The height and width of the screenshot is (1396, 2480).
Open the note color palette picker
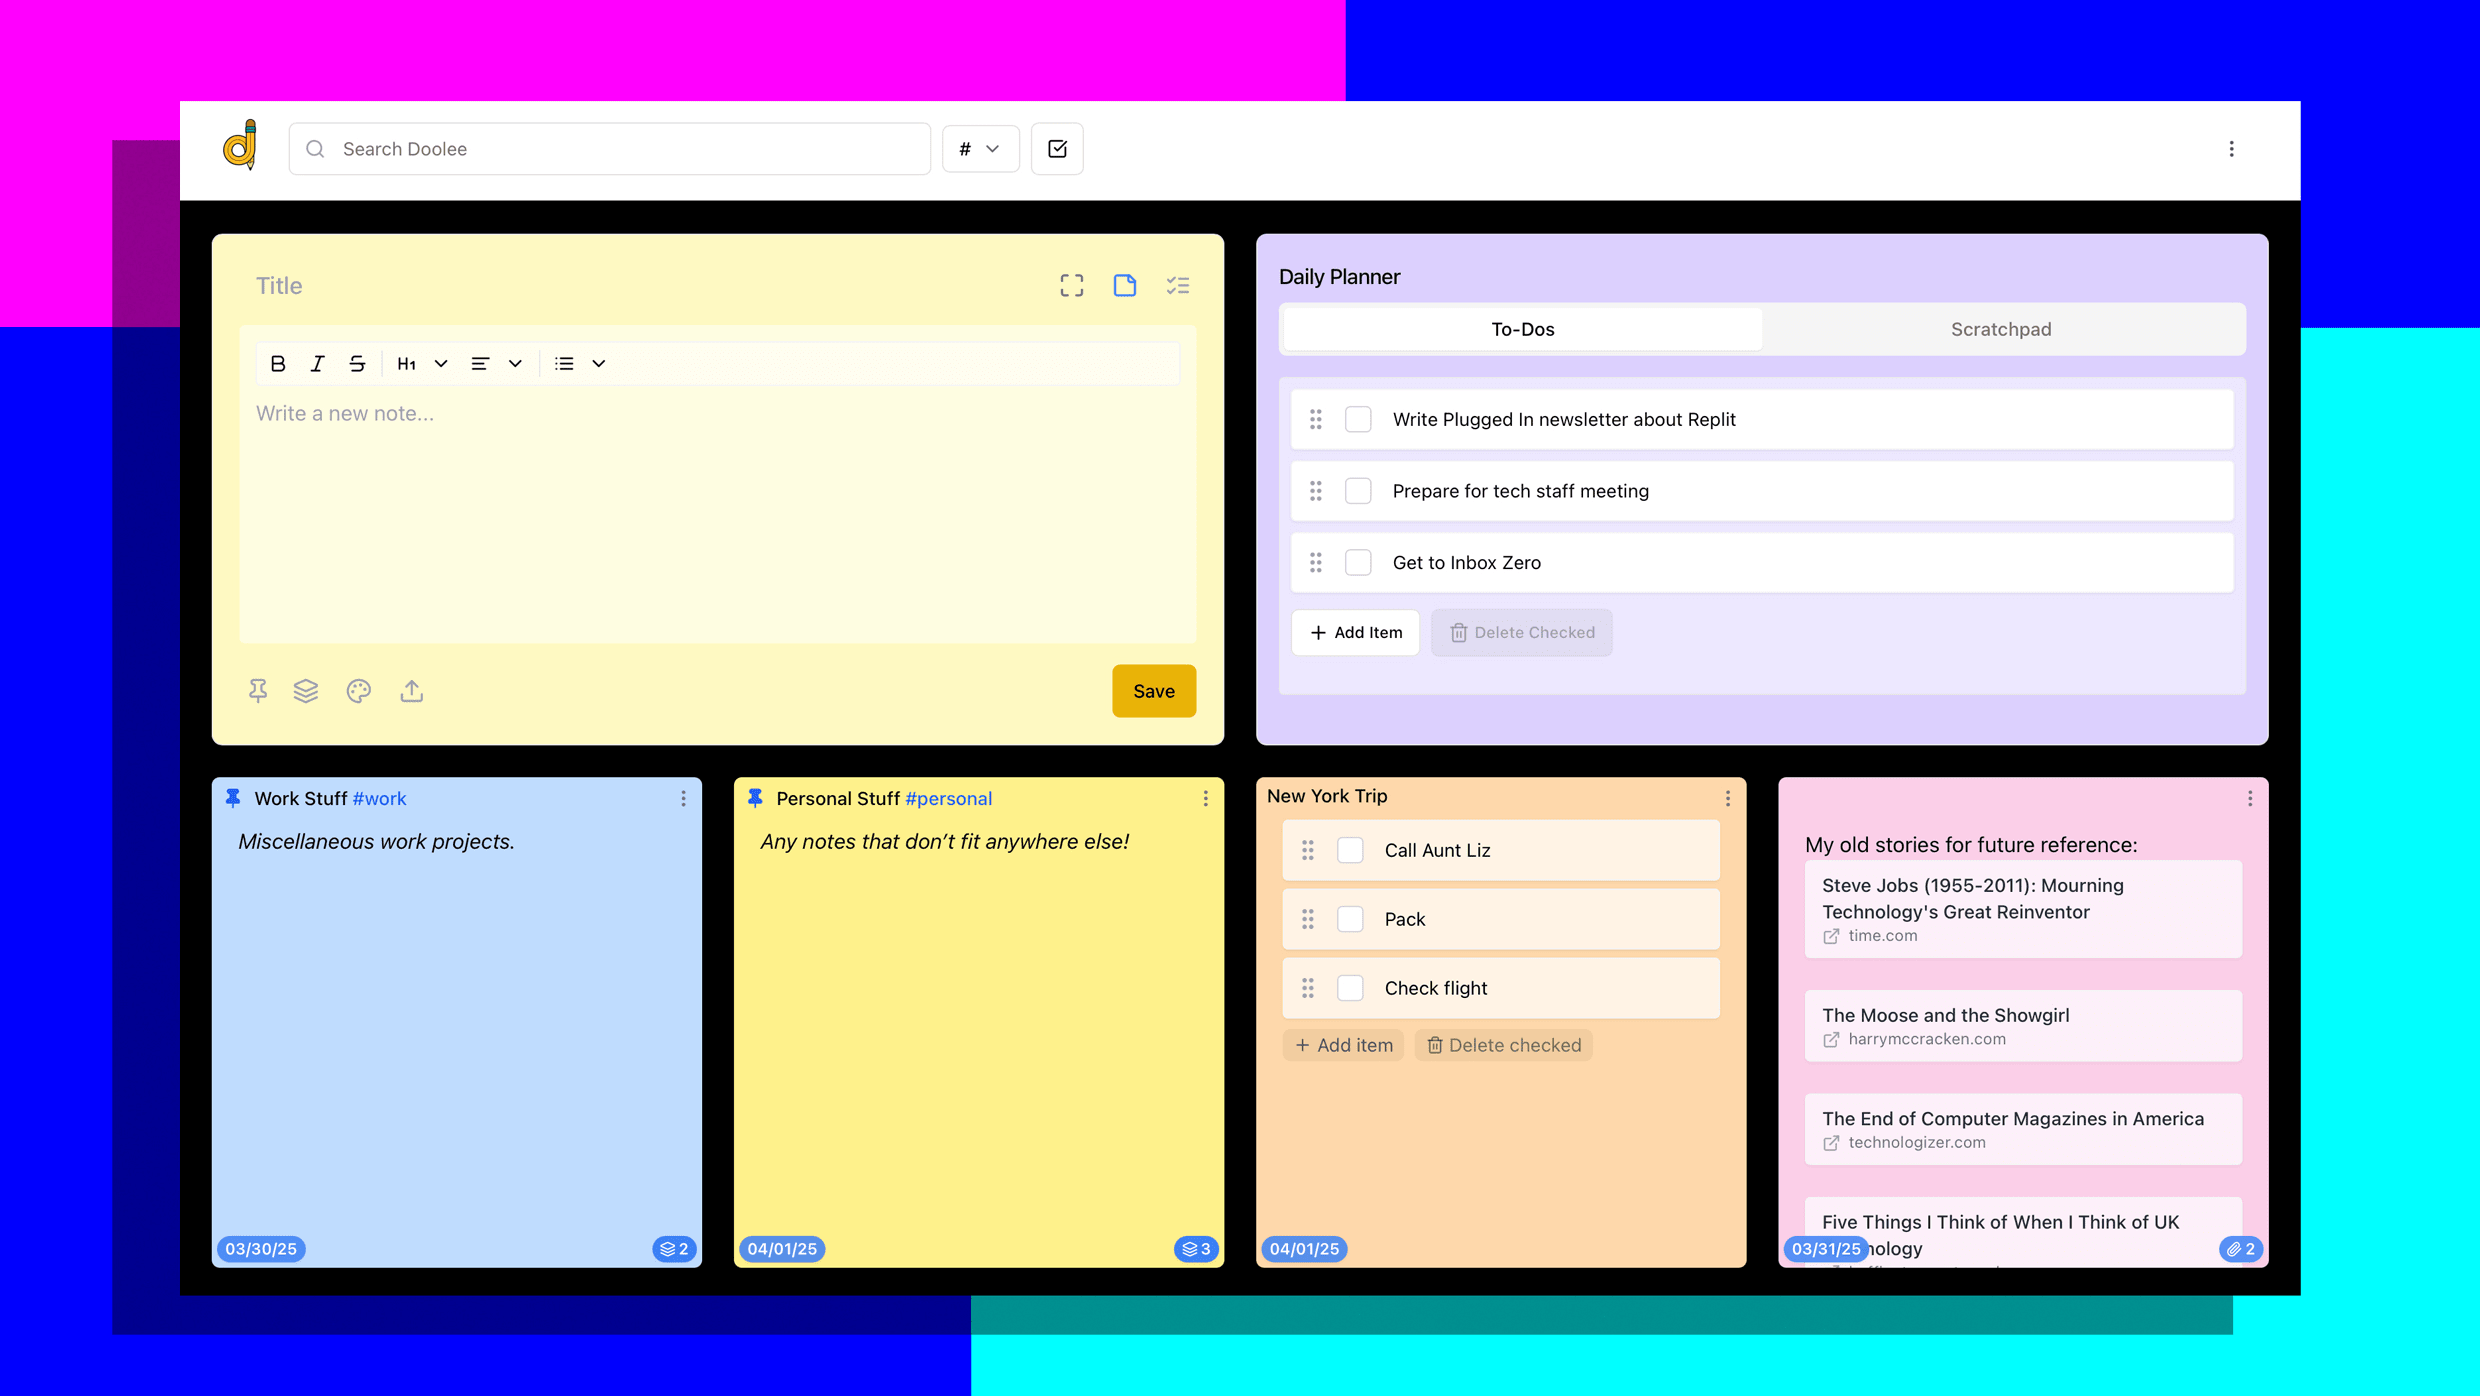coord(358,691)
